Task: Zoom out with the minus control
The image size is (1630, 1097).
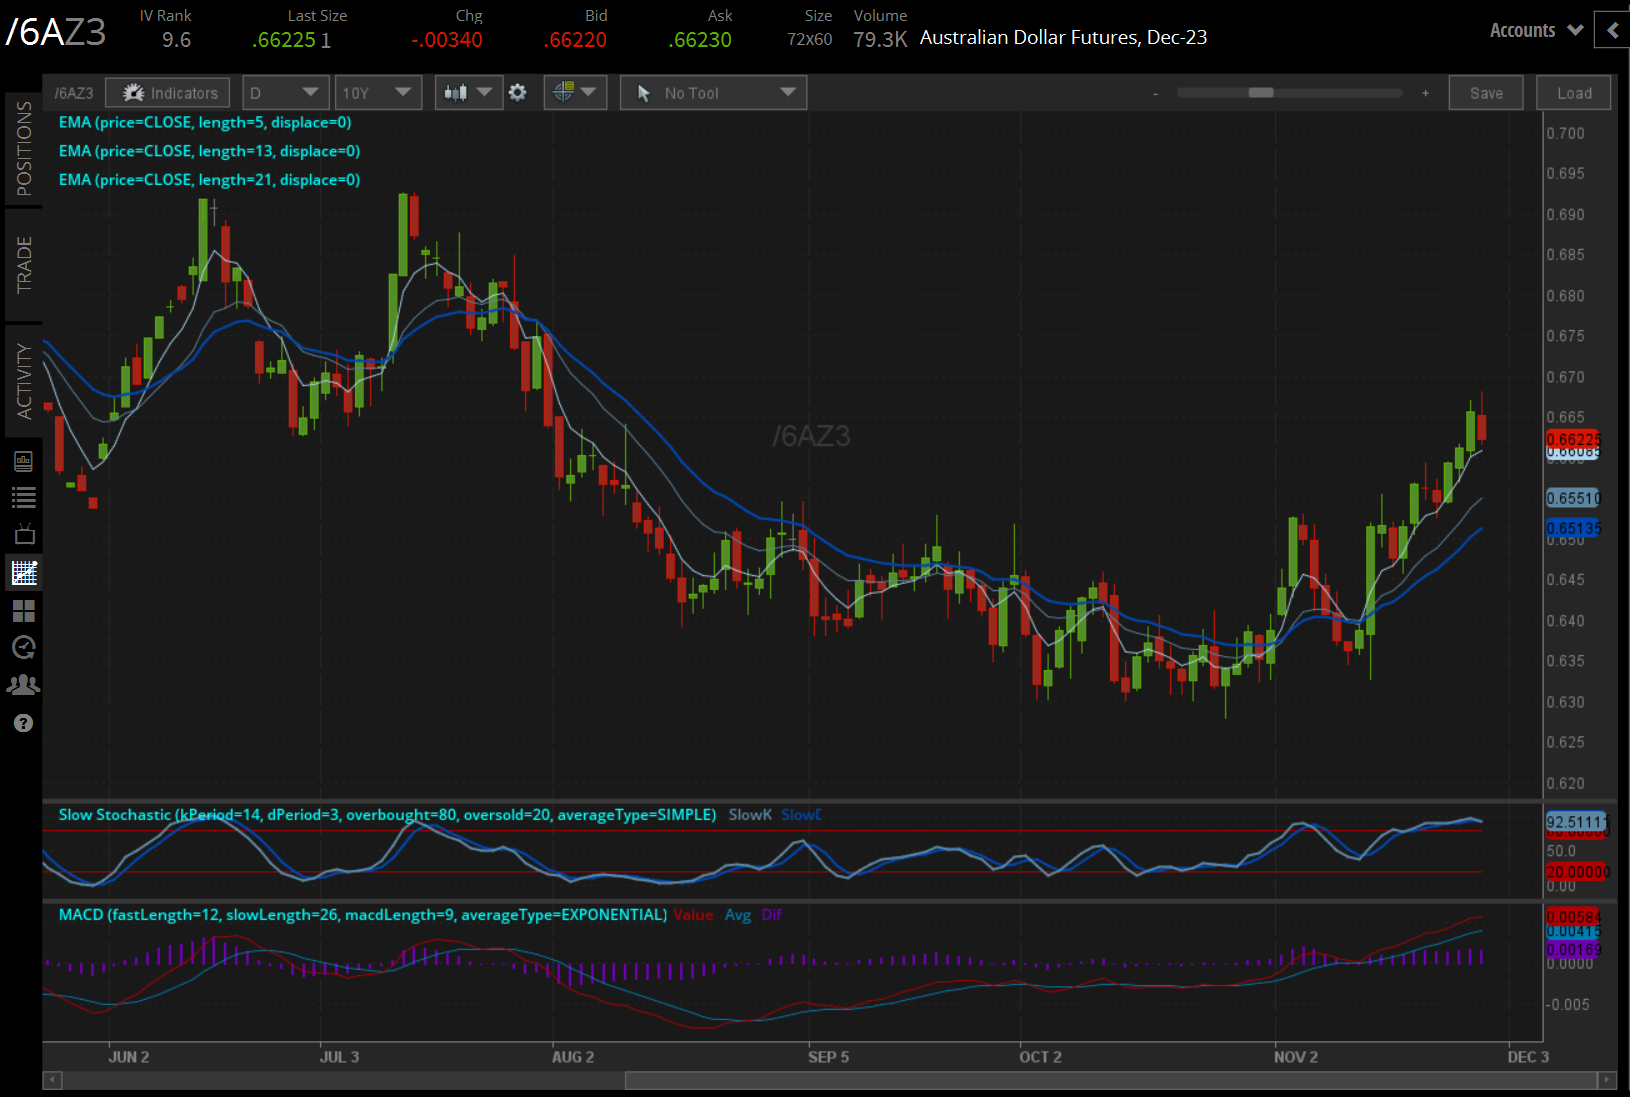Action: point(1155,93)
